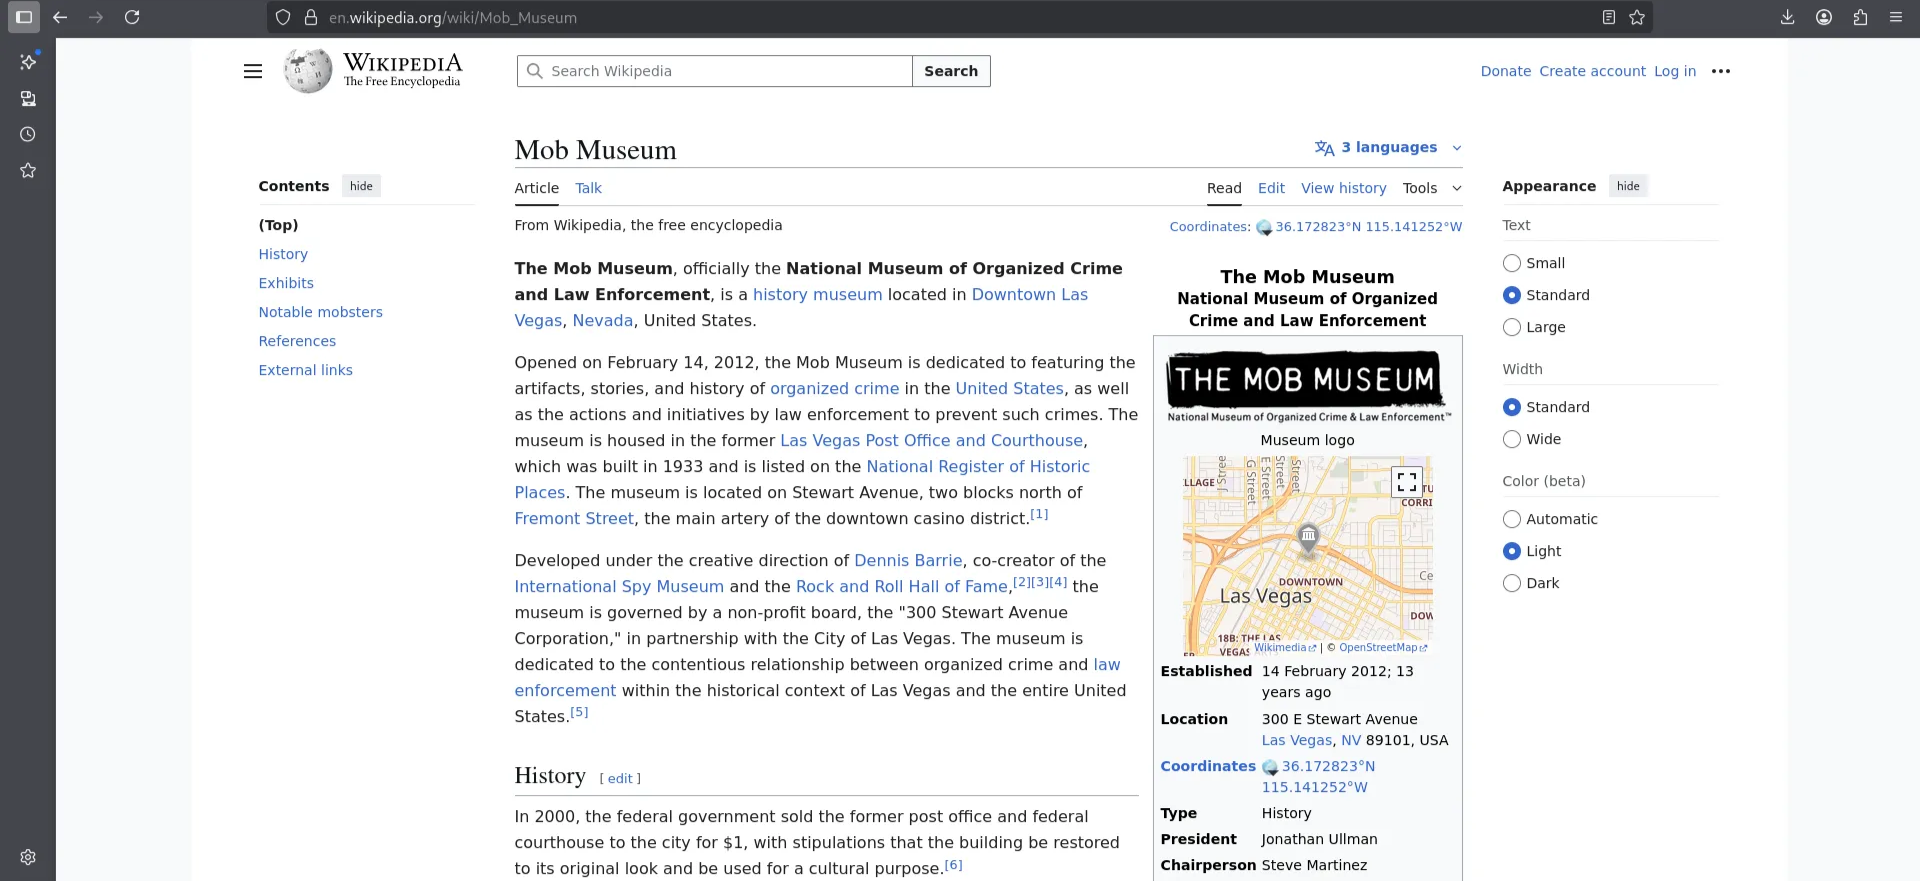Select Standard text size
This screenshot has width=1920, height=881.
pos(1512,295)
